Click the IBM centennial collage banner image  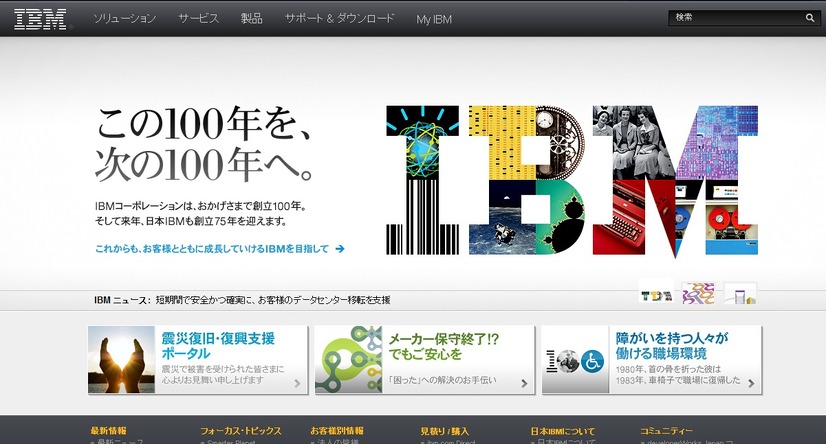[572, 181]
